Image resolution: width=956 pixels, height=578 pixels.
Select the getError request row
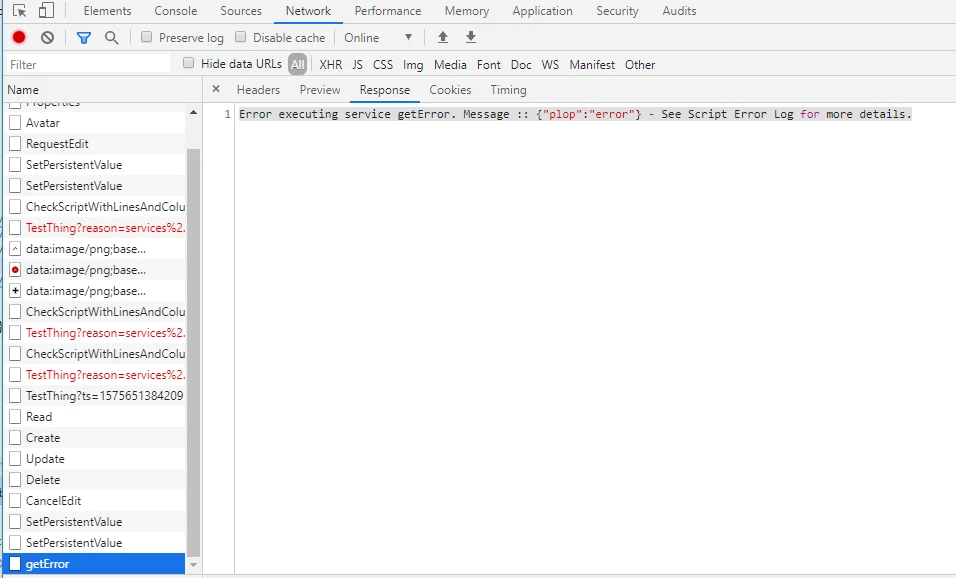tap(95, 563)
